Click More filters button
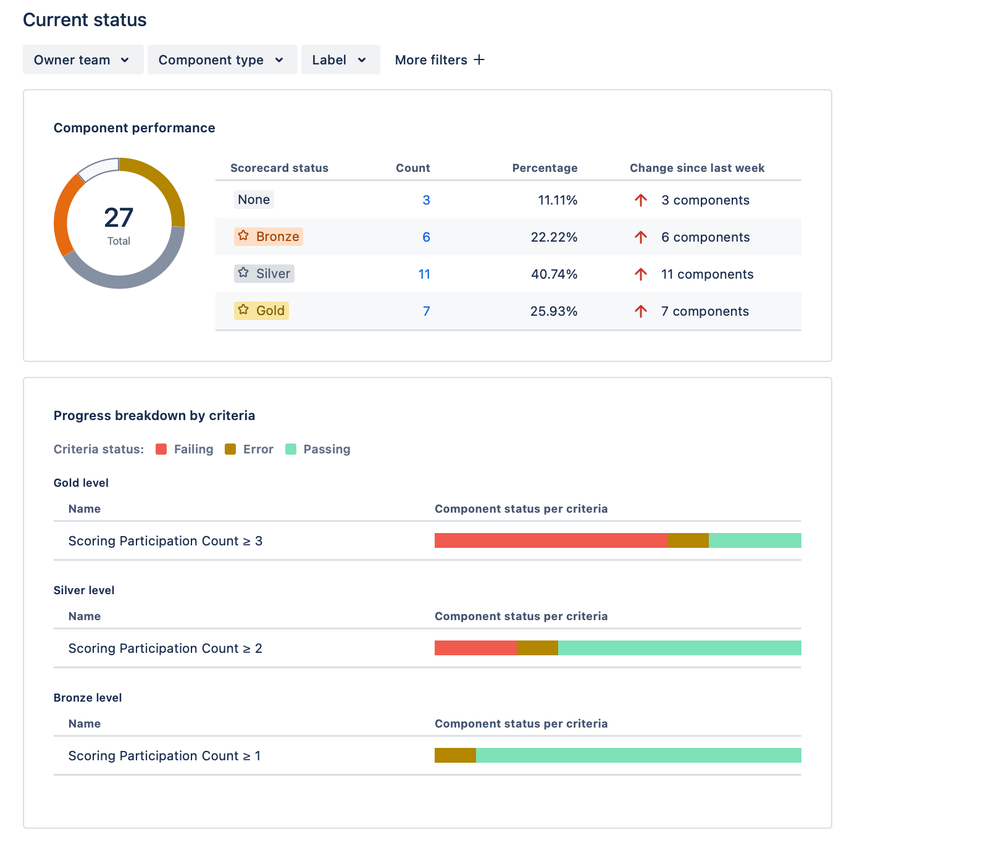 click(x=440, y=60)
